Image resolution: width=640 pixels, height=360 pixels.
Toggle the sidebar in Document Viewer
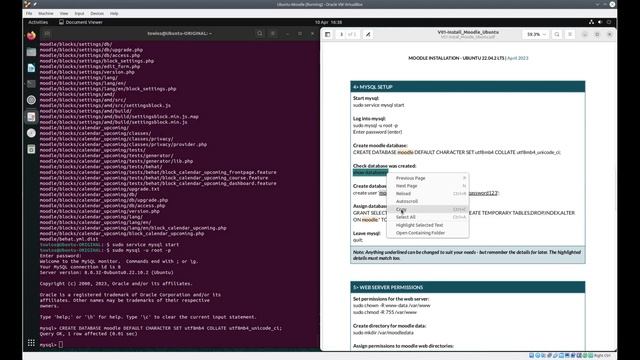327,34
